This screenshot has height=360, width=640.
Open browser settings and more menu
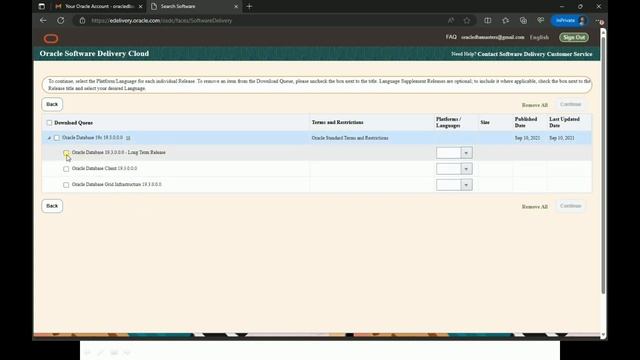[599, 20]
